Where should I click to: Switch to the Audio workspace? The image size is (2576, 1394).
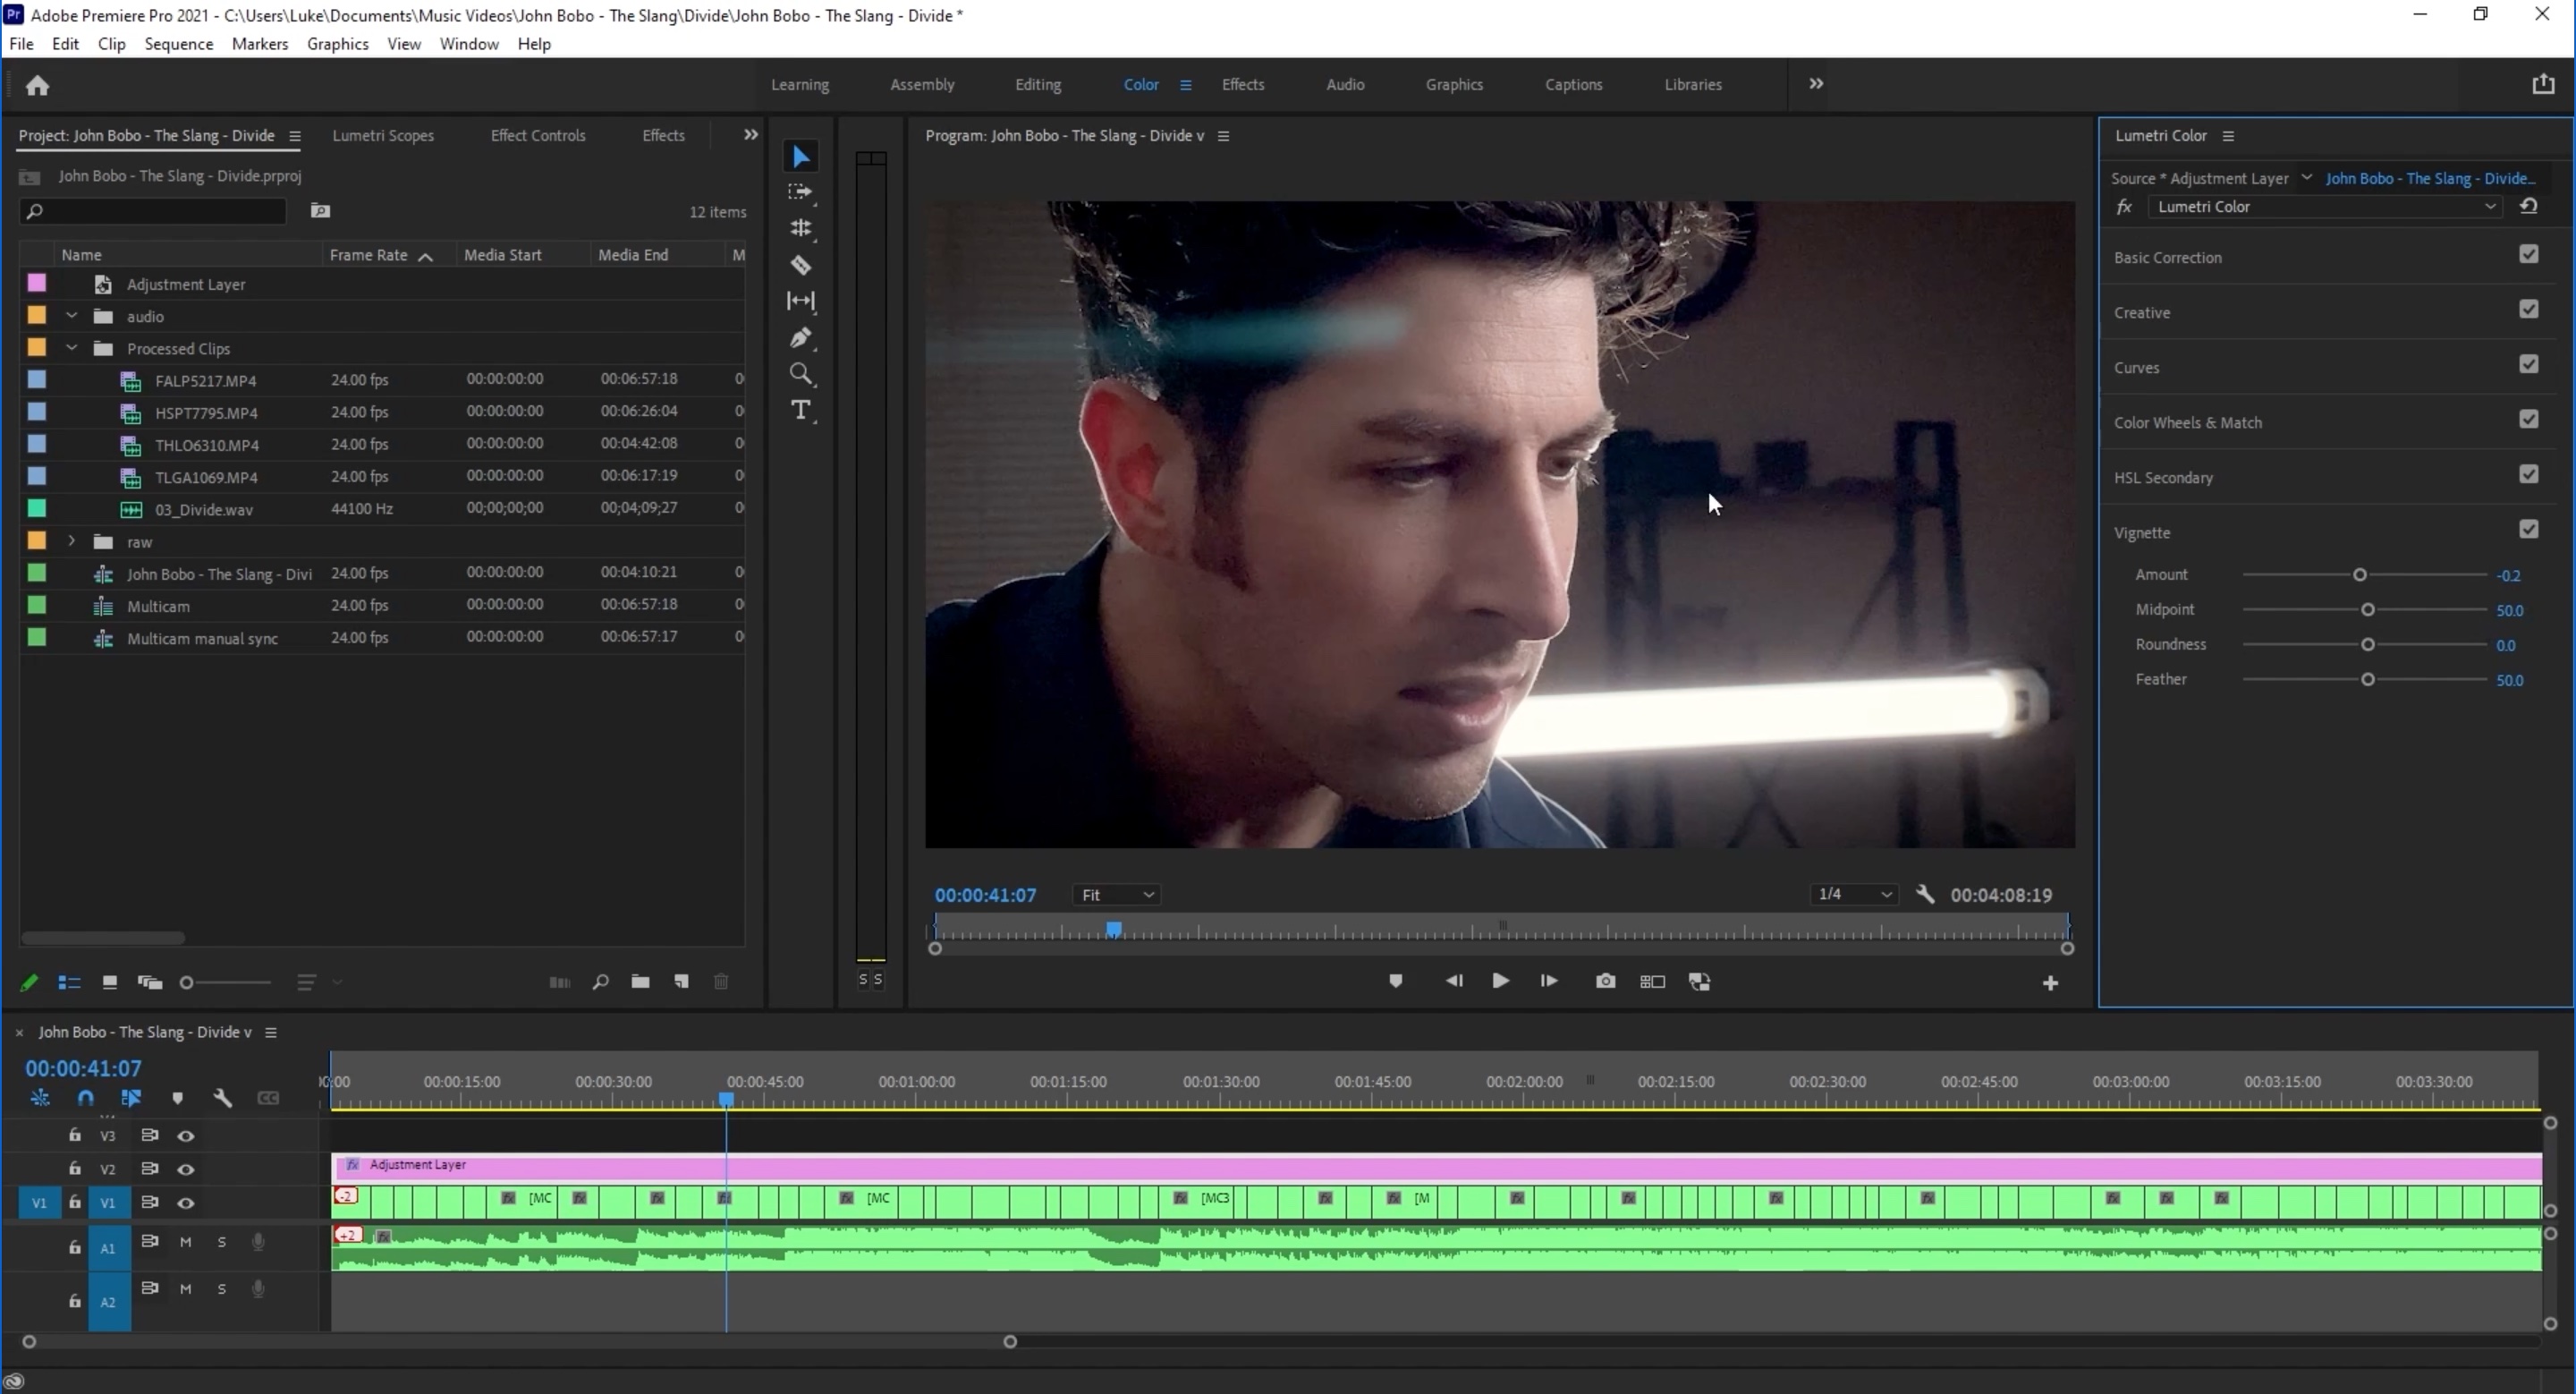point(1345,85)
